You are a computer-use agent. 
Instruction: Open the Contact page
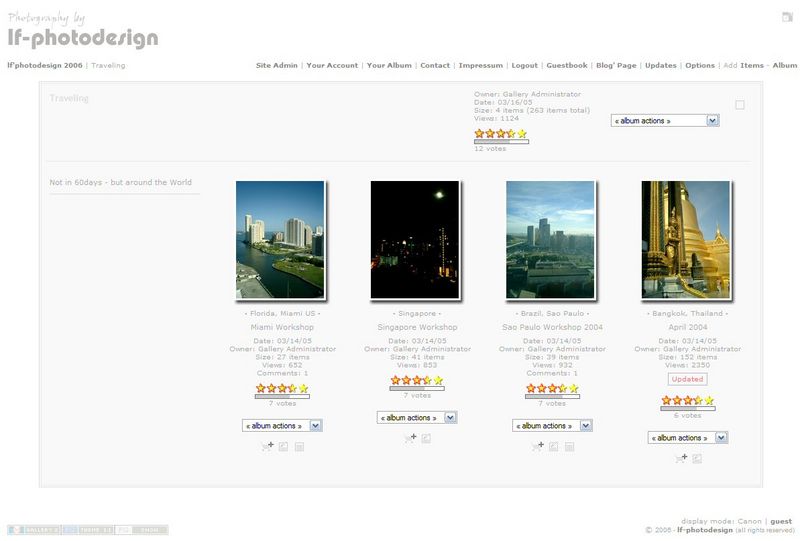pos(435,65)
